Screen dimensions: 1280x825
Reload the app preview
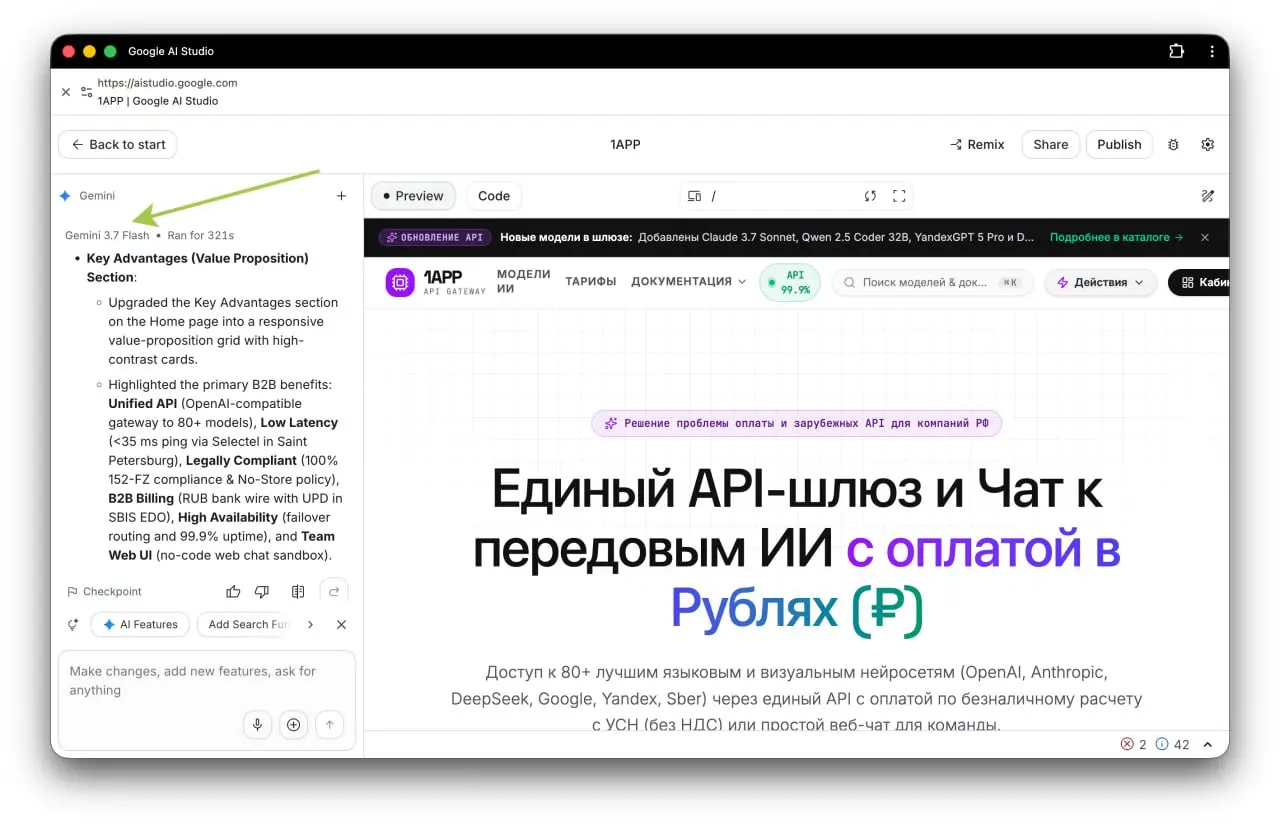point(870,196)
